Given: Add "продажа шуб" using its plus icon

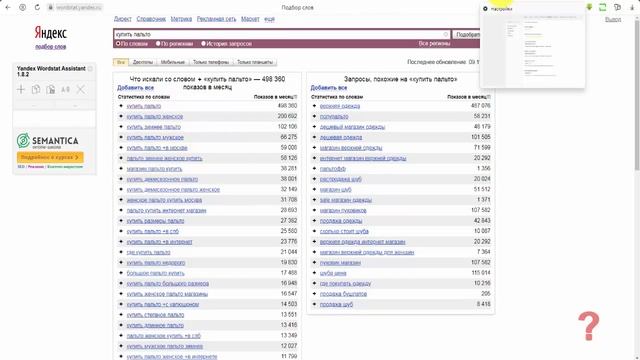Looking at the screenshot, I should point(314,304).
